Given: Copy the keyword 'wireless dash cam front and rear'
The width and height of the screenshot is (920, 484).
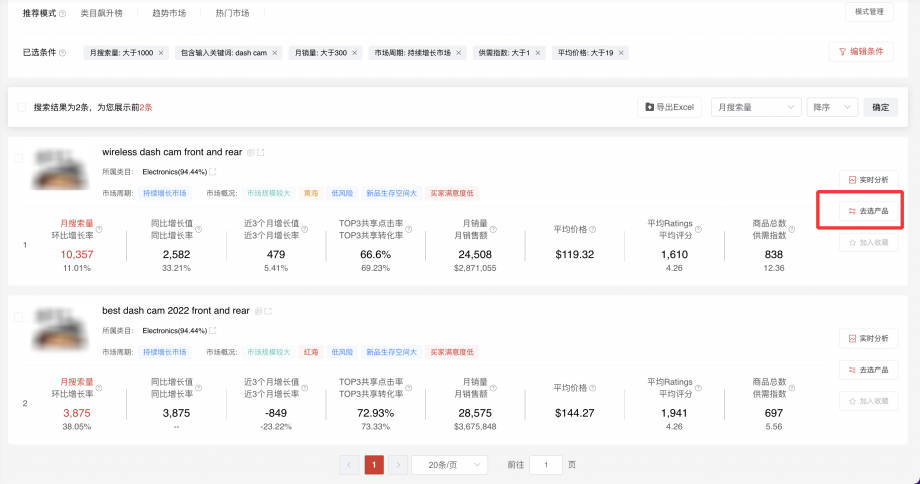Looking at the screenshot, I should point(251,153).
